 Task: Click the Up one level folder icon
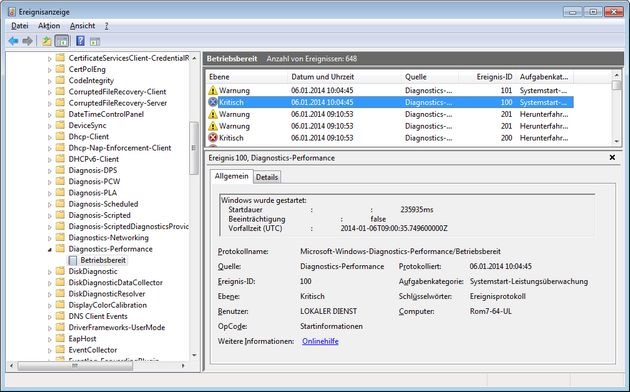tap(47, 41)
